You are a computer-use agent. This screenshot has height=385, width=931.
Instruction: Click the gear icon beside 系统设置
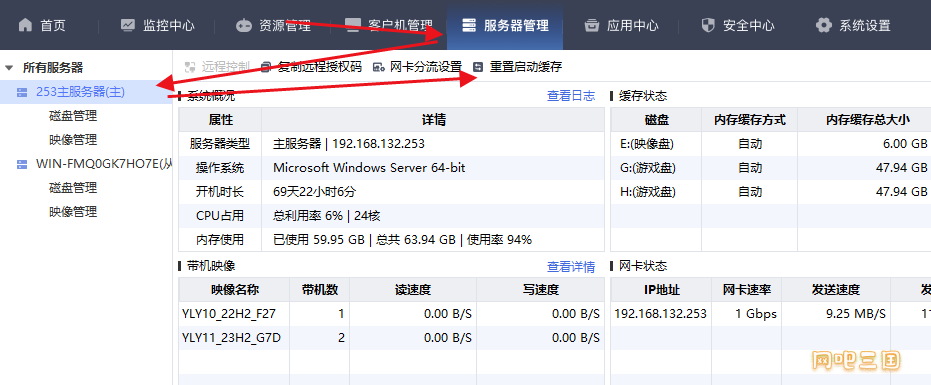tap(824, 25)
